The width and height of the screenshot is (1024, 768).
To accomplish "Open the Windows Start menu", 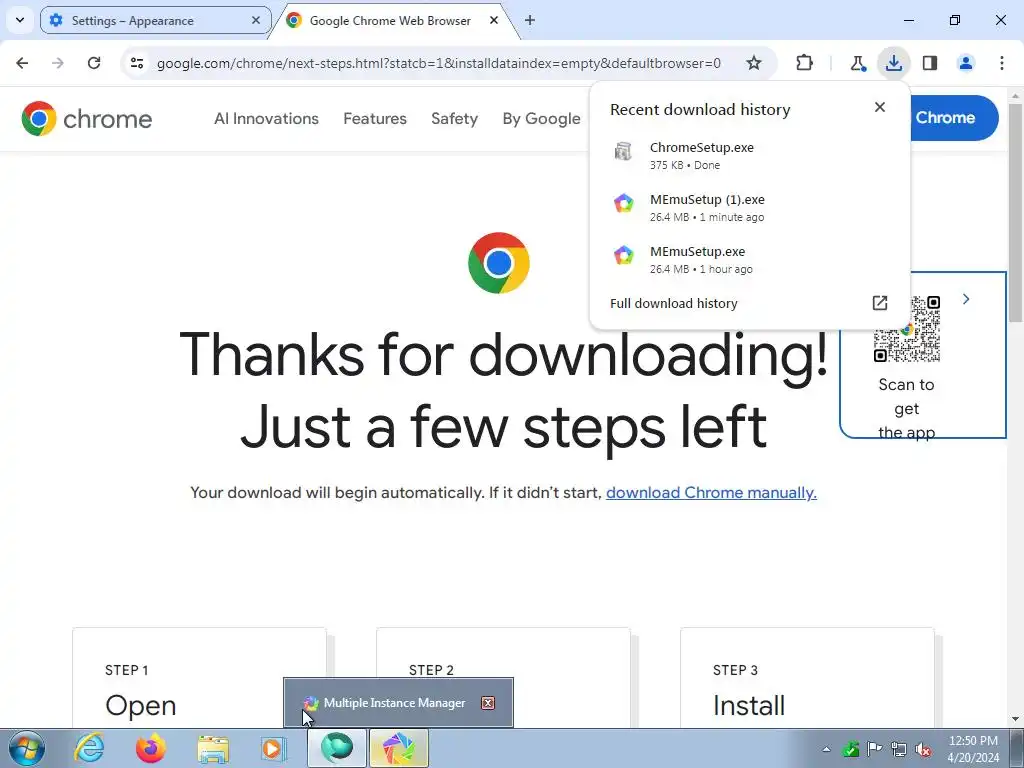I will (27, 748).
